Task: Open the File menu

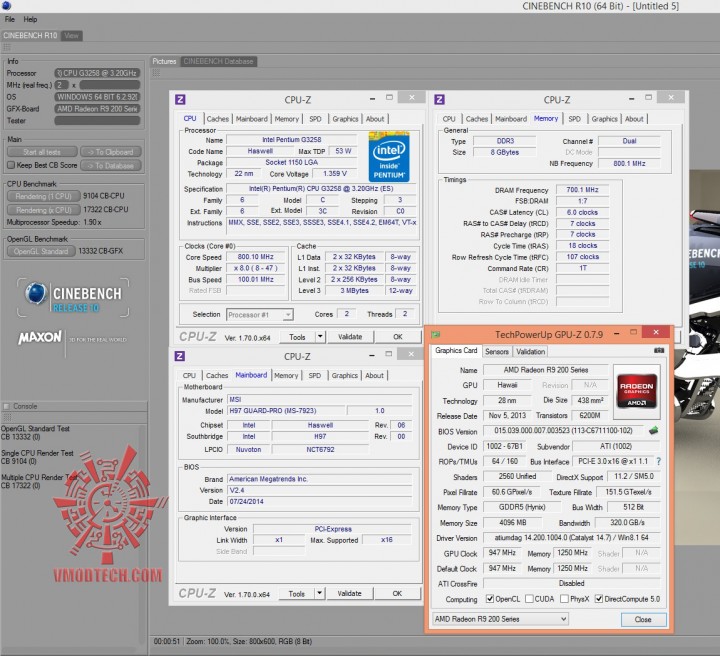Action: [x=10, y=19]
